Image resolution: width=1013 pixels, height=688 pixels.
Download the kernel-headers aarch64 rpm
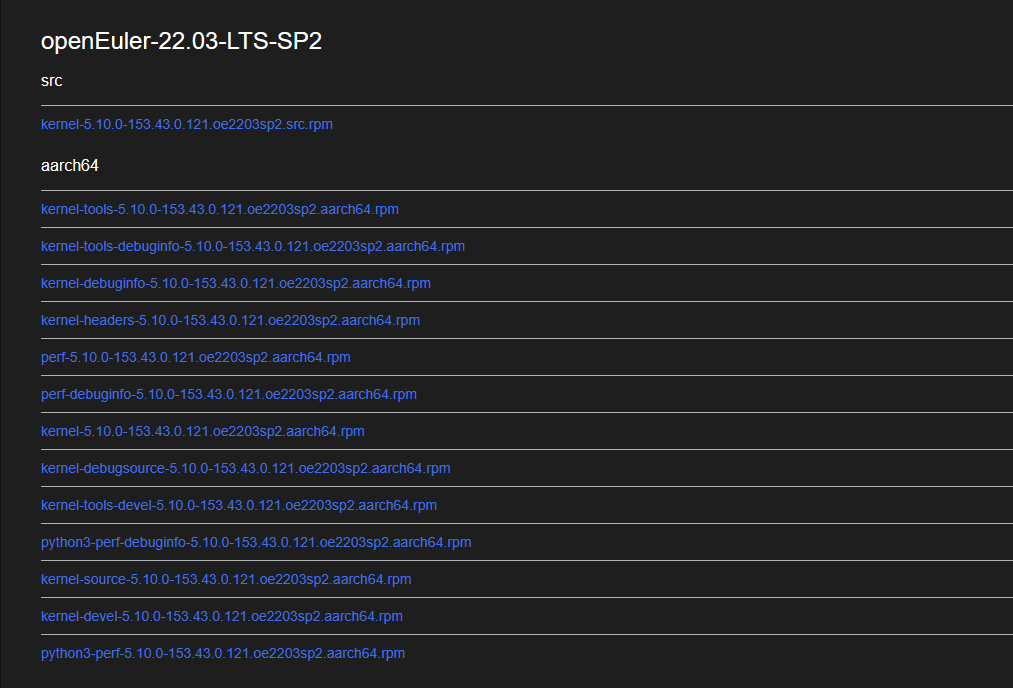tap(230, 321)
